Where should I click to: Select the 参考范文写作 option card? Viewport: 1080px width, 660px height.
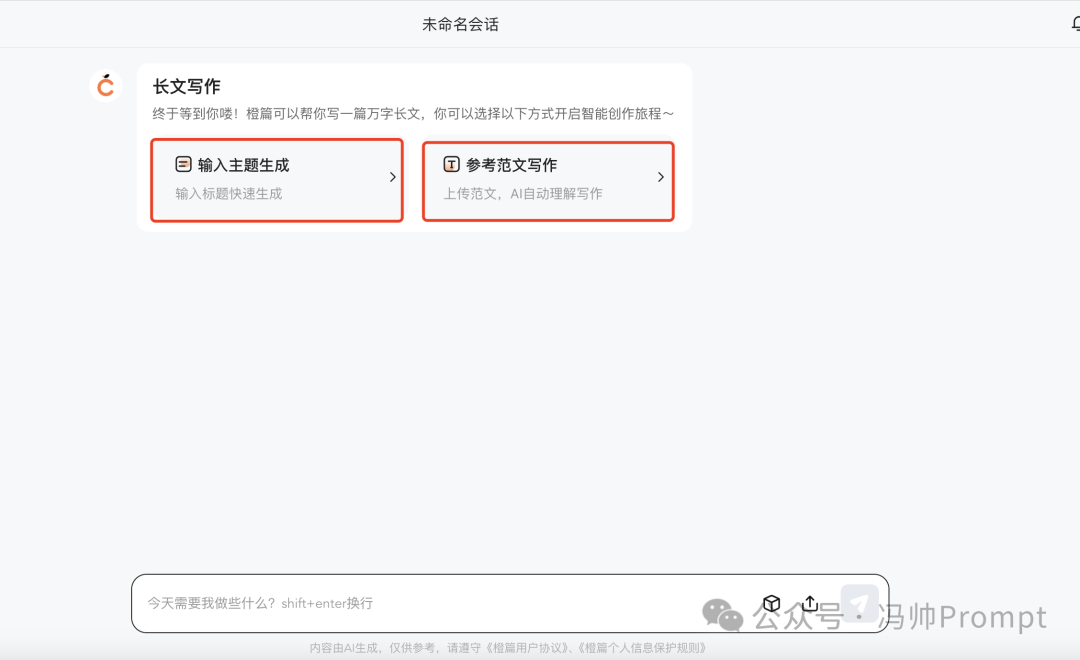(x=548, y=180)
